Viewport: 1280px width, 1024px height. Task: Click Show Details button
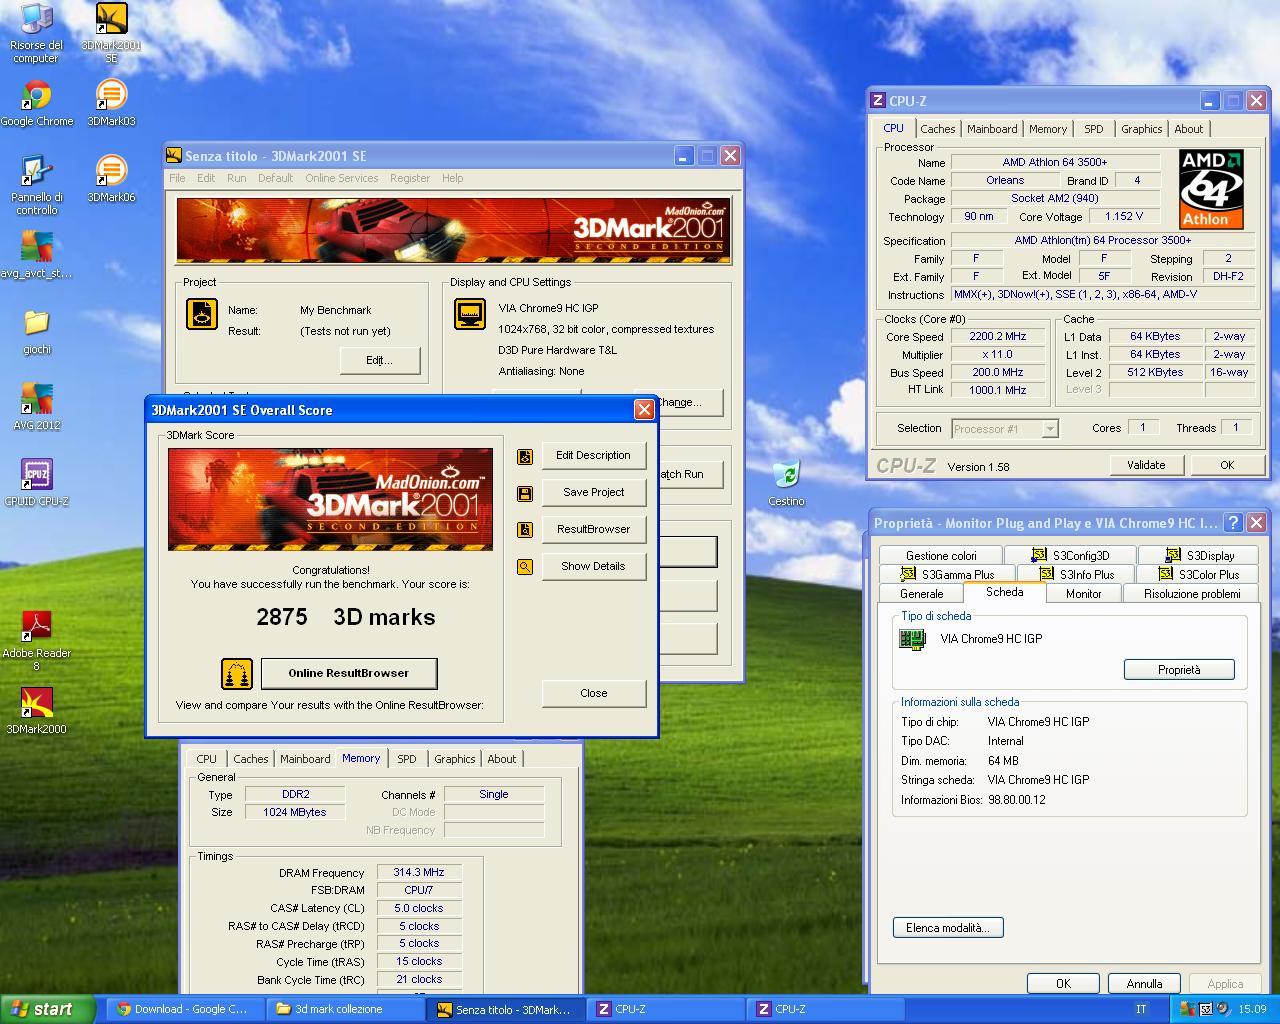click(x=594, y=567)
